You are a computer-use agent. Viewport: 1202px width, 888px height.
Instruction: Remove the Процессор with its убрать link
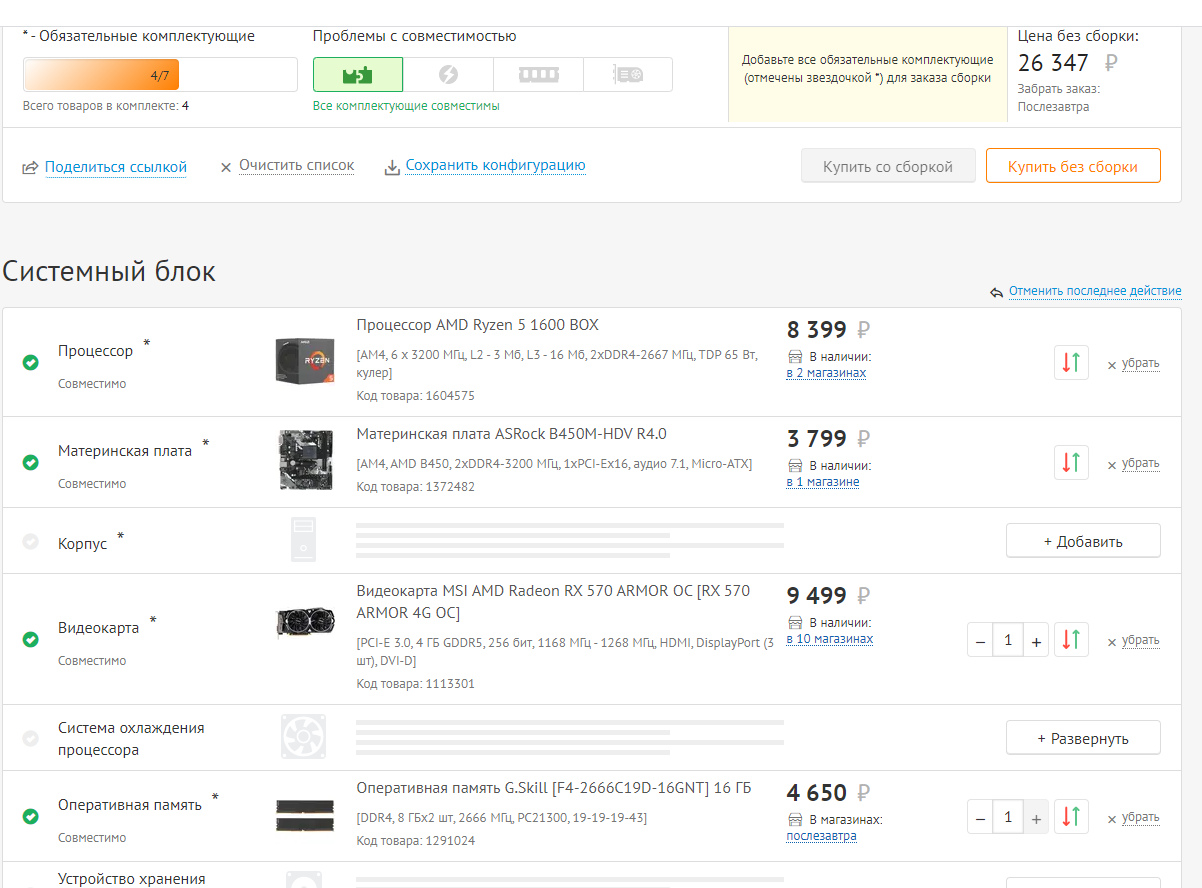1140,363
